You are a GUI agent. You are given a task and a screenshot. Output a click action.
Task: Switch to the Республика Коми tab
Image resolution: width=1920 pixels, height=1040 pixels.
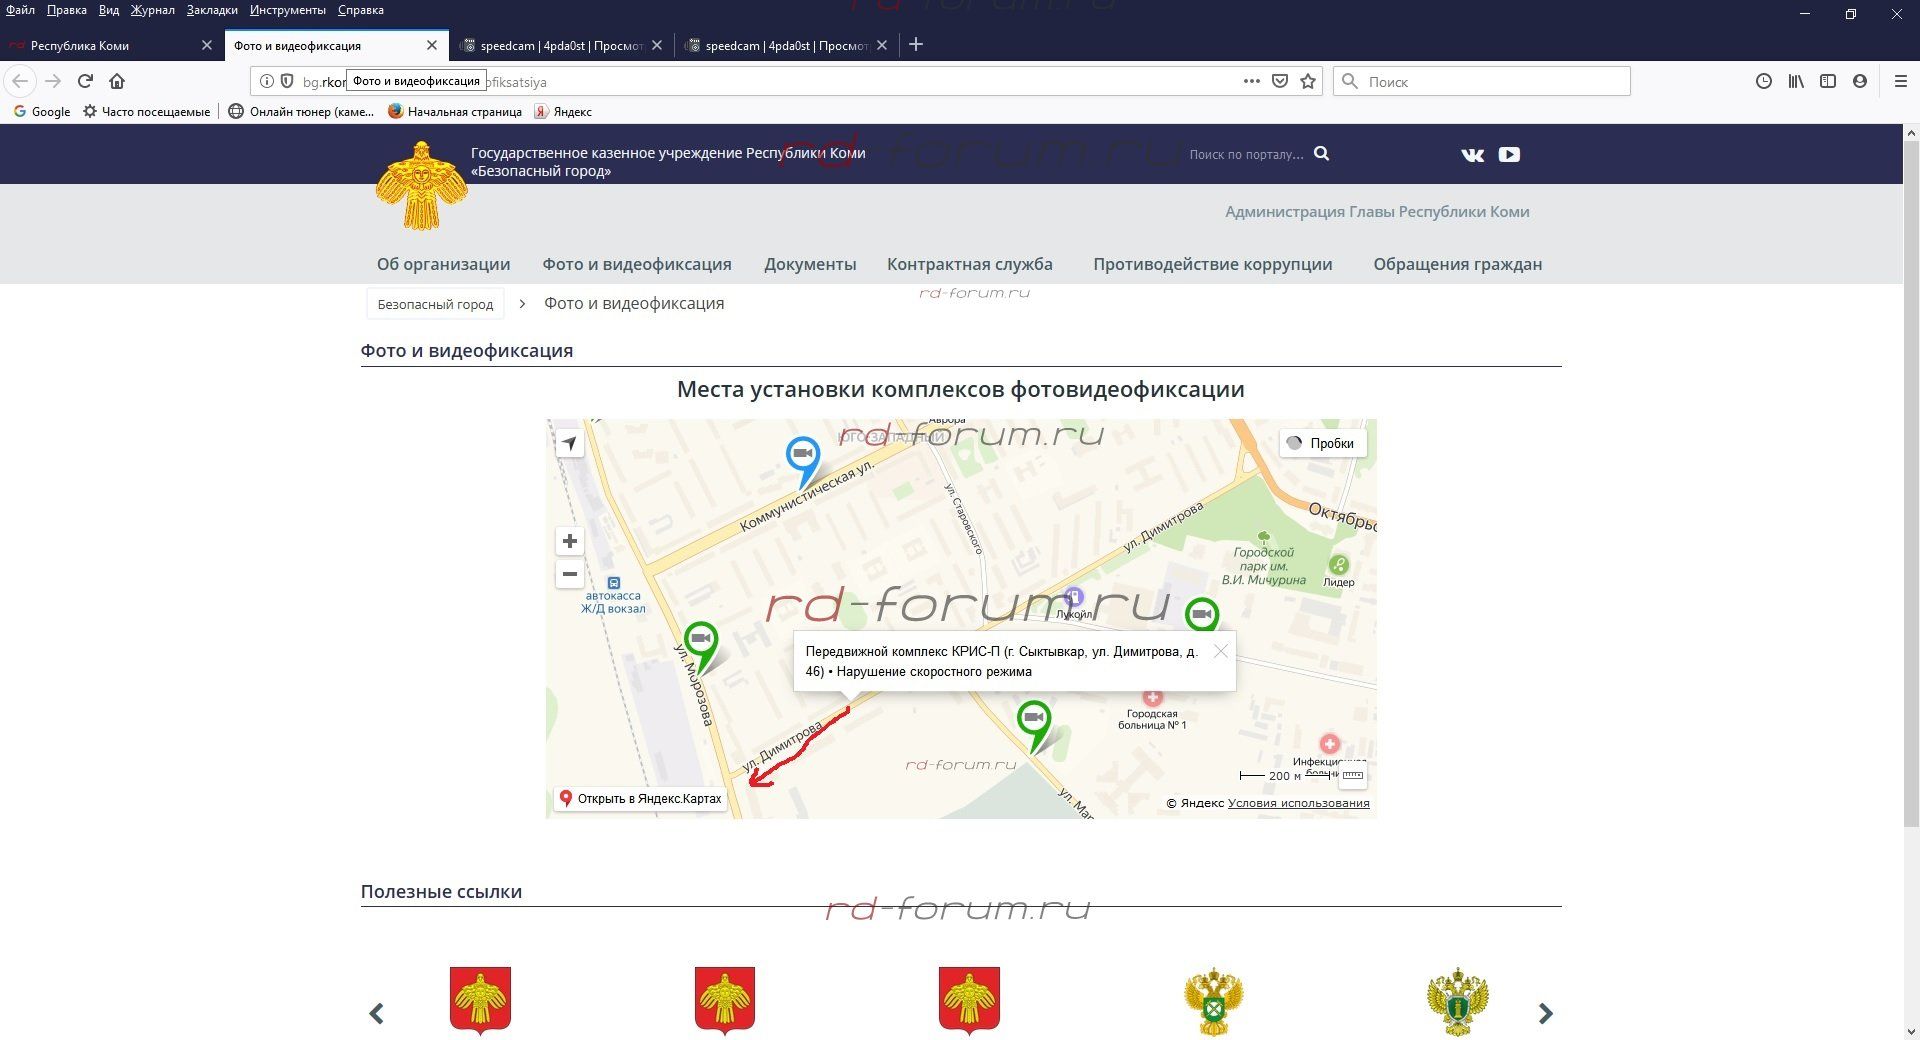pyautogui.click(x=100, y=45)
